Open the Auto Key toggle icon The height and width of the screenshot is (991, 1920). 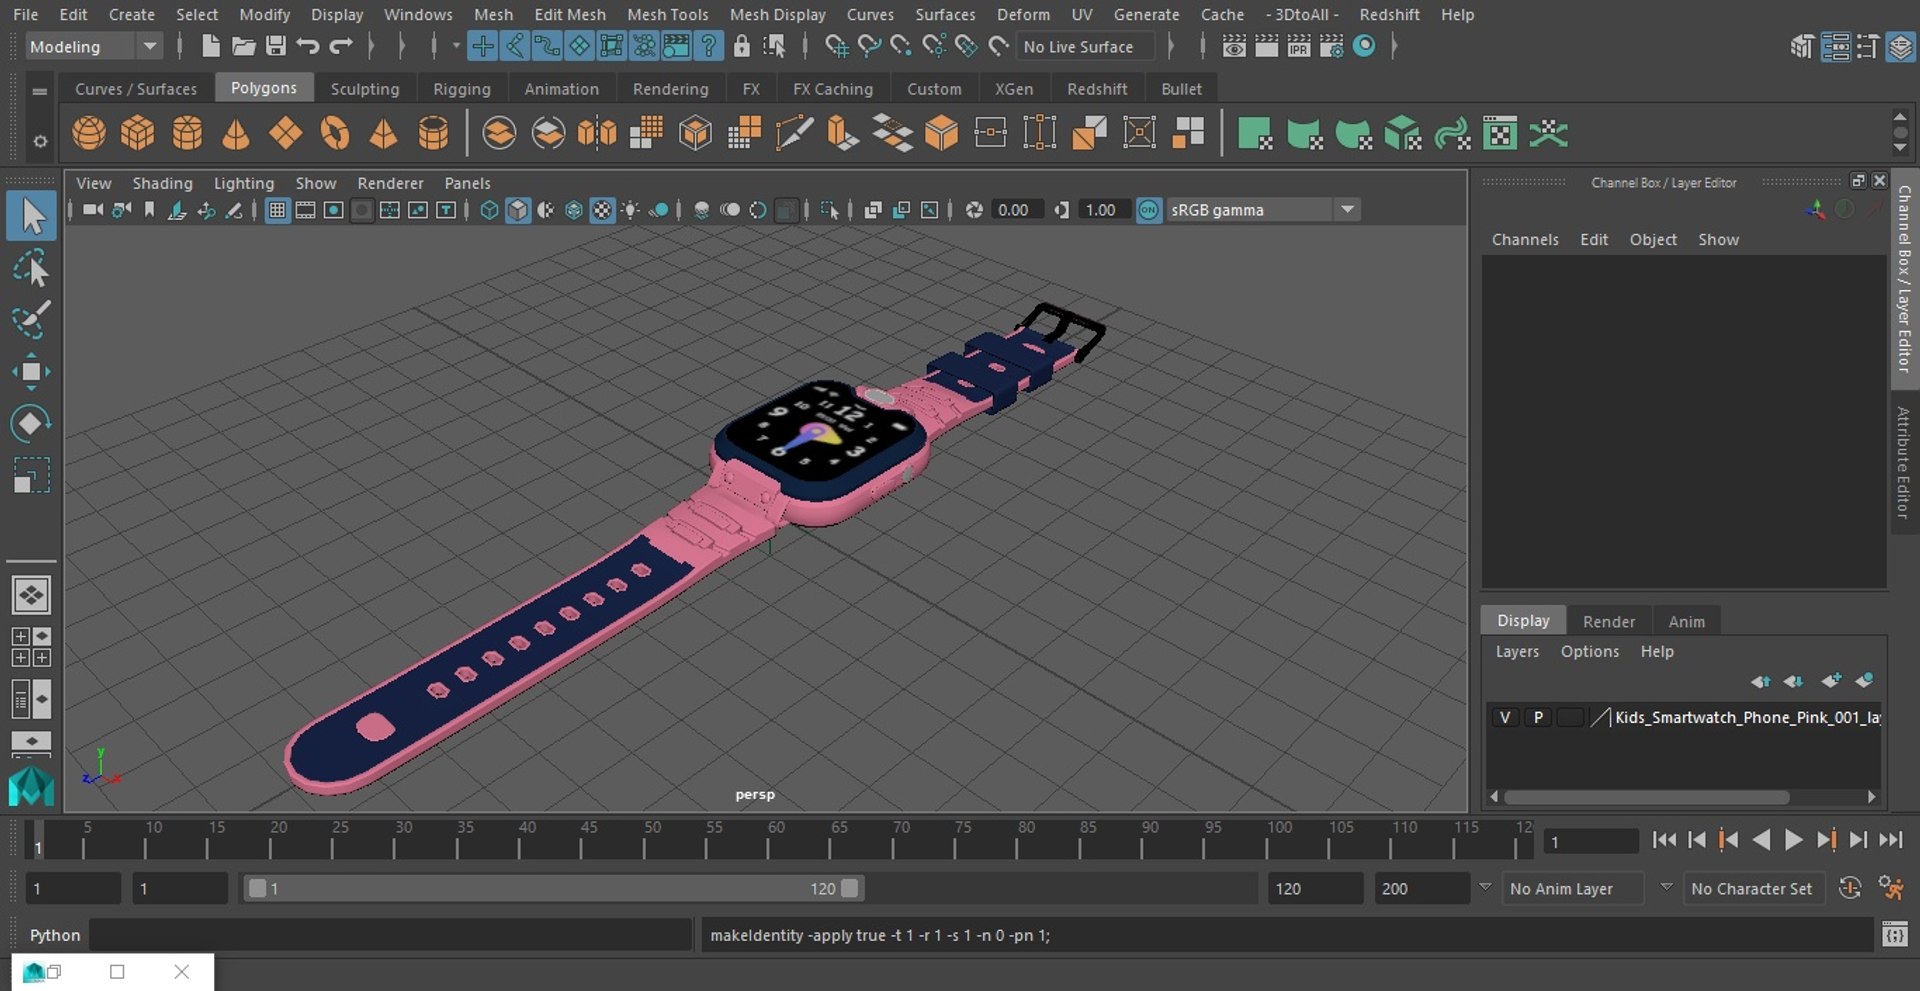1850,888
